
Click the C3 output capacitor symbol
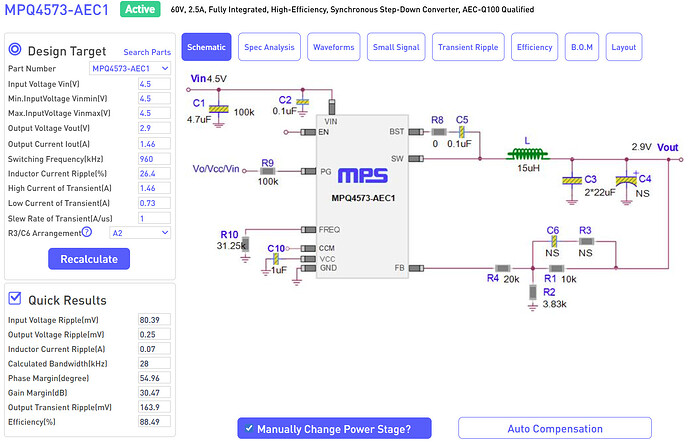click(x=572, y=180)
